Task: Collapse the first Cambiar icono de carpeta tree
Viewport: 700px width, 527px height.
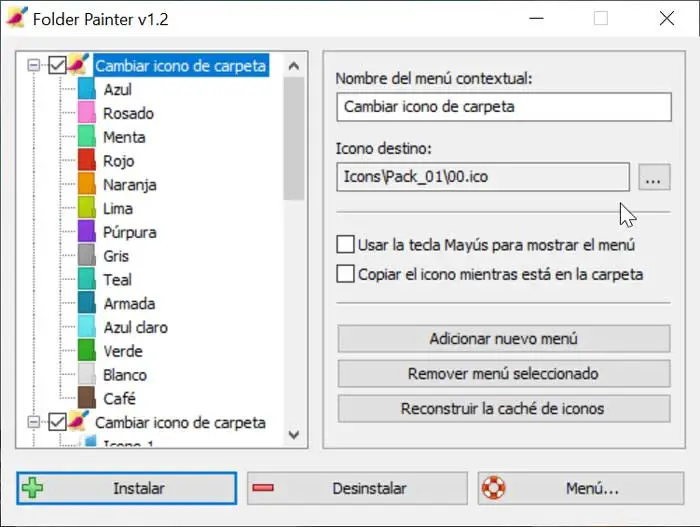Action: click(33, 65)
